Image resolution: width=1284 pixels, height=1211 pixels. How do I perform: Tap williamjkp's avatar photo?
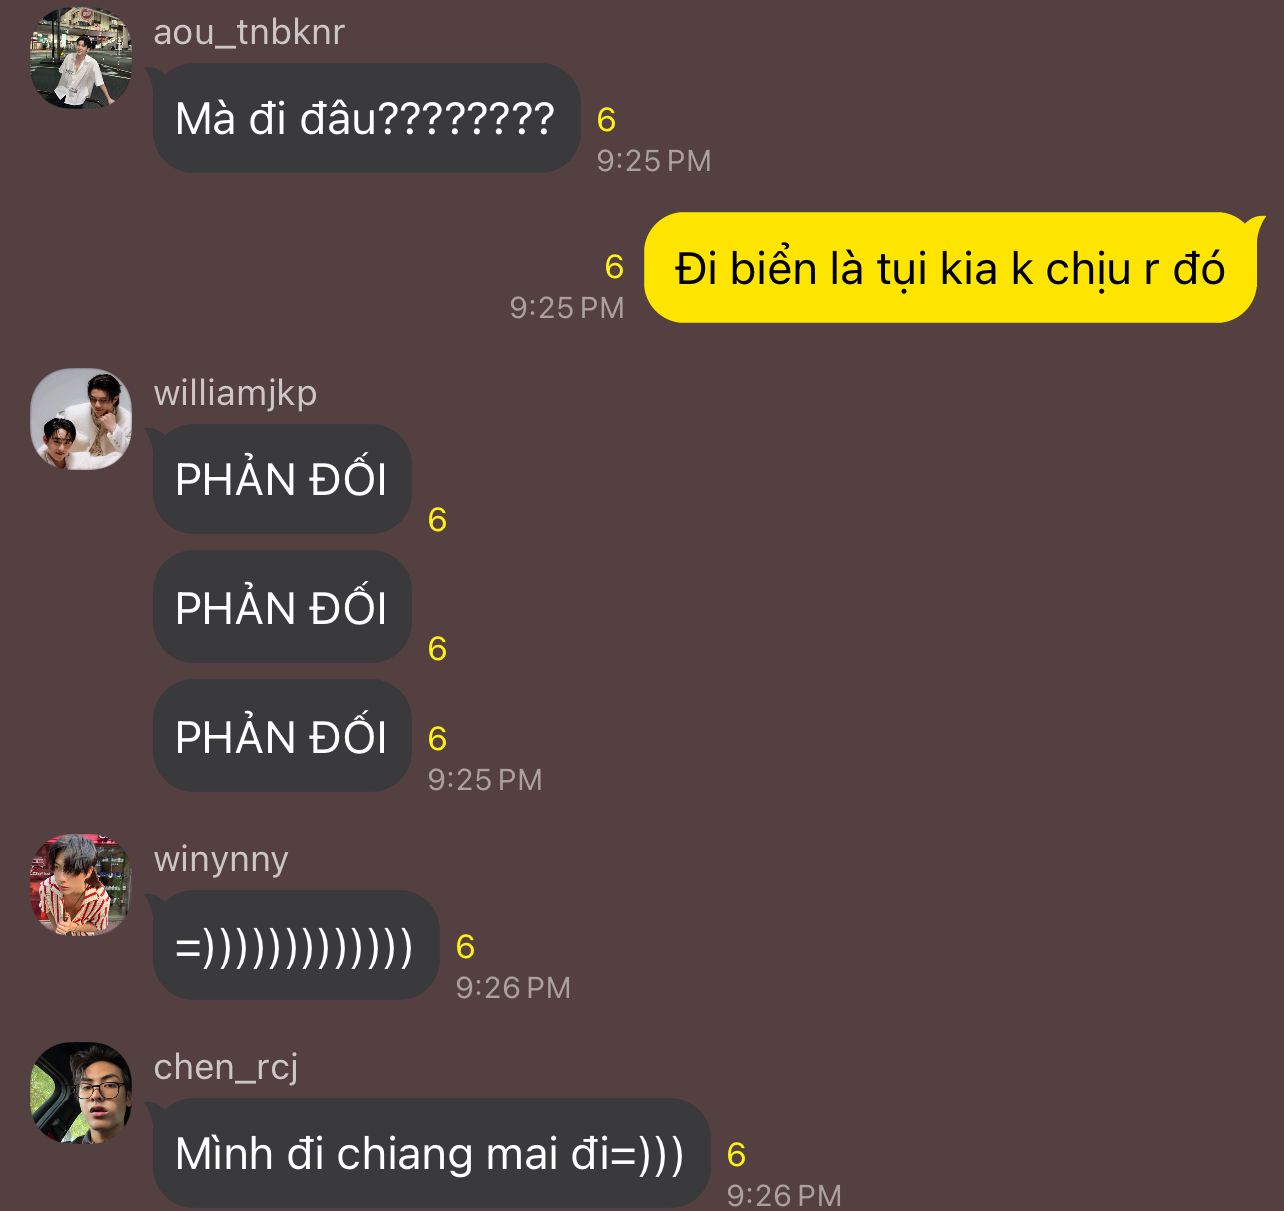(x=81, y=419)
